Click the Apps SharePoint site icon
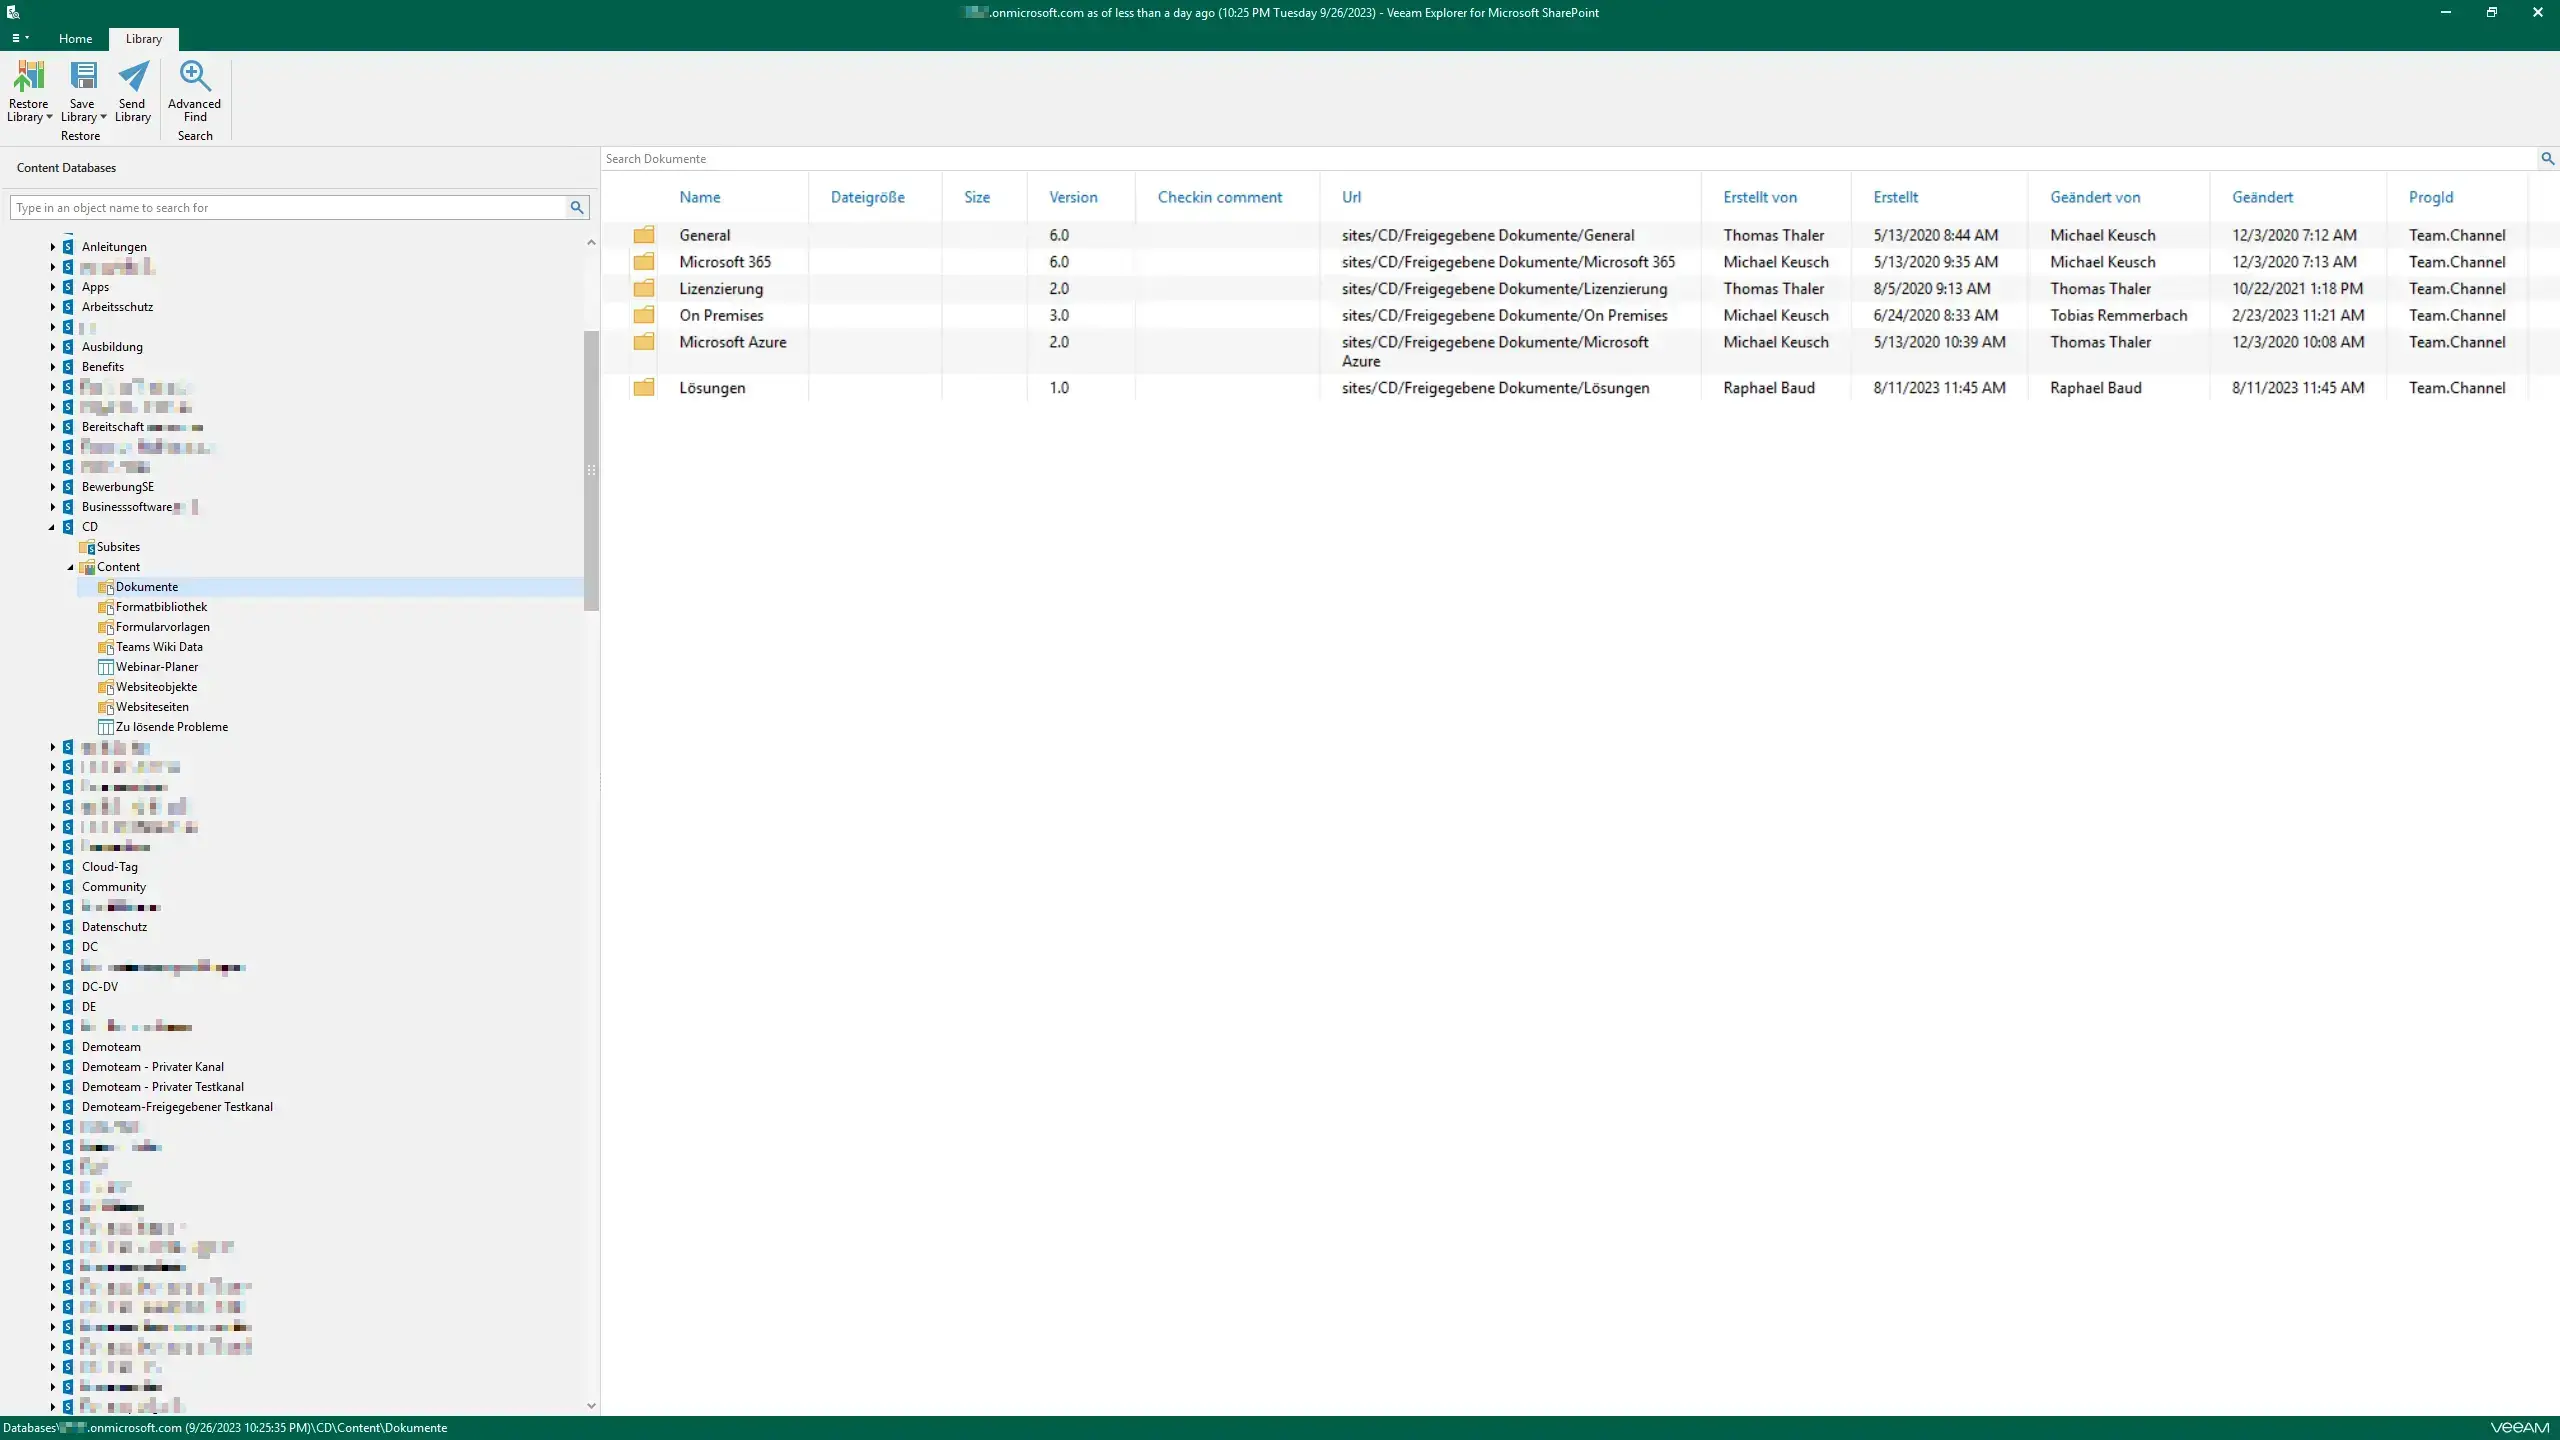2560x1440 pixels. 68,287
